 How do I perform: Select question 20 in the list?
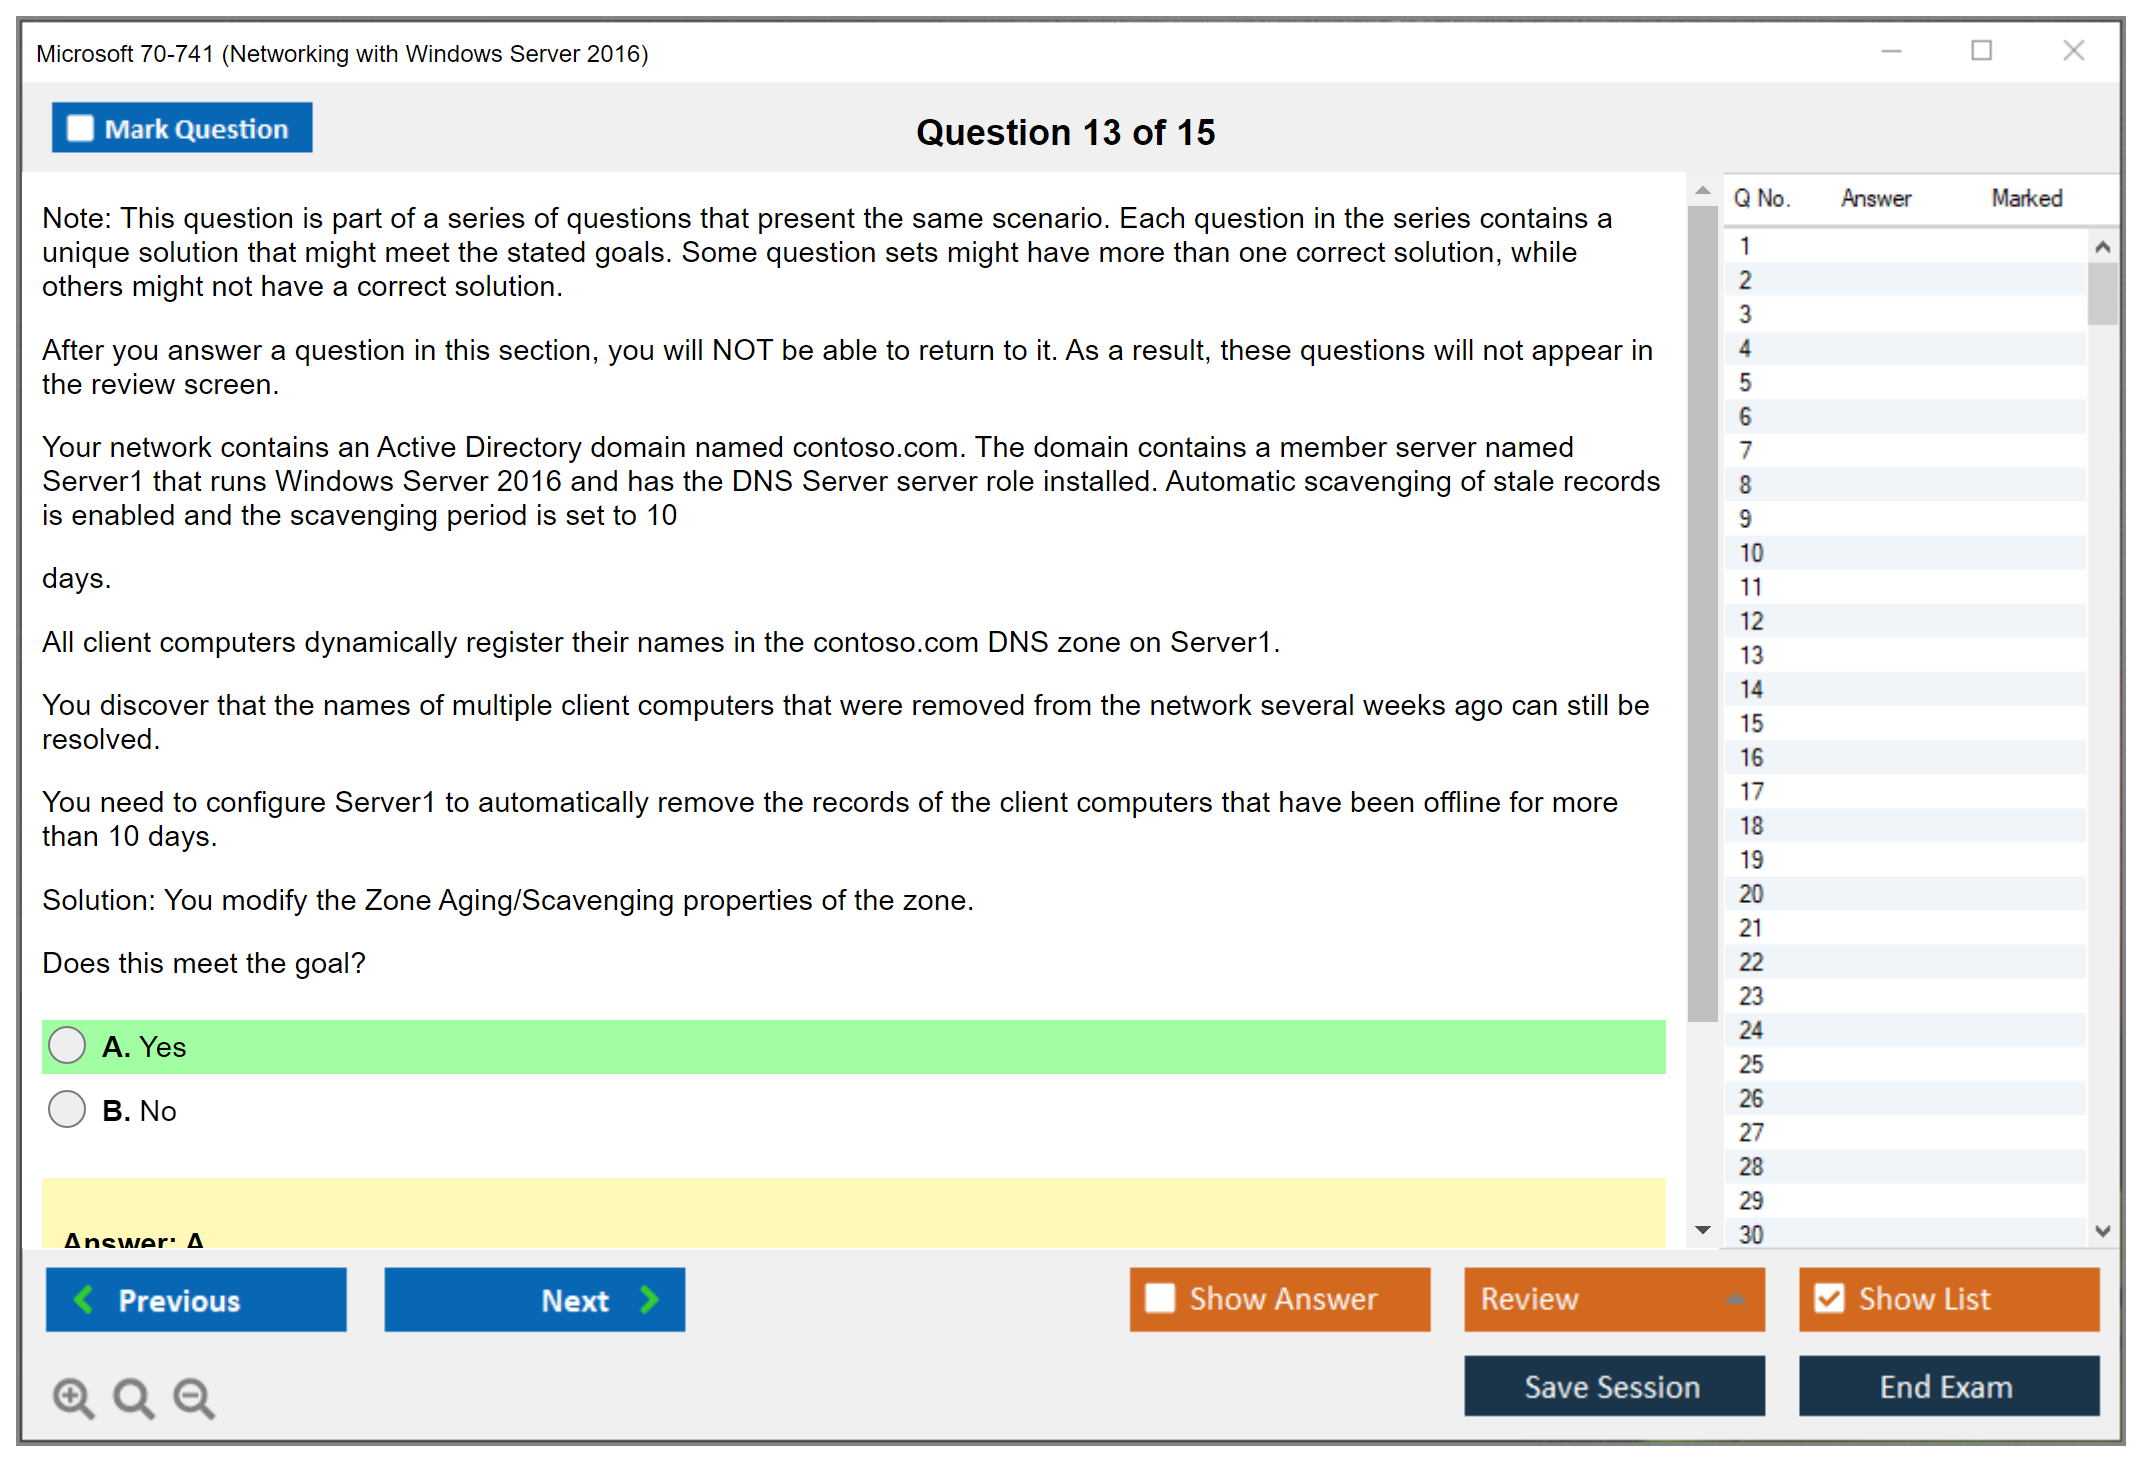point(1751,894)
